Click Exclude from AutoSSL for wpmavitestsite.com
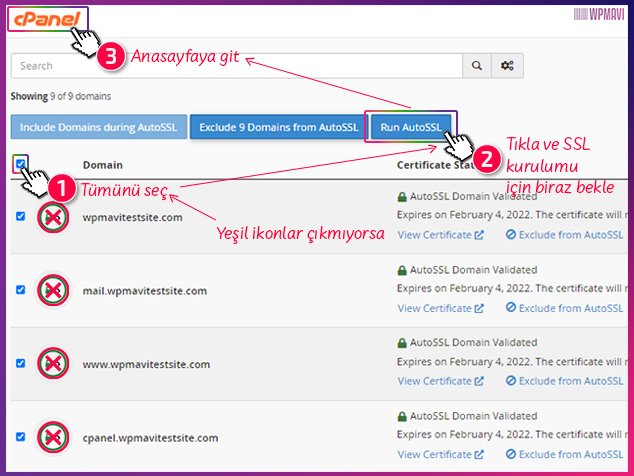 [x=564, y=235]
